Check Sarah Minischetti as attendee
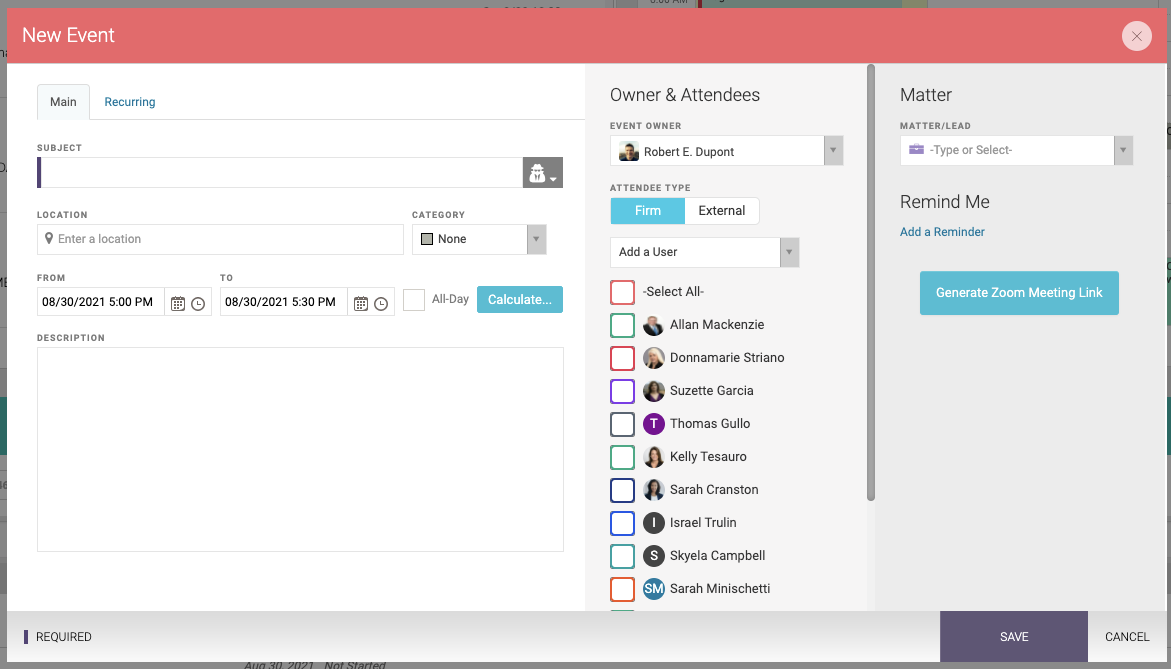Screen dimensions: 1171x669 [x=622, y=588]
